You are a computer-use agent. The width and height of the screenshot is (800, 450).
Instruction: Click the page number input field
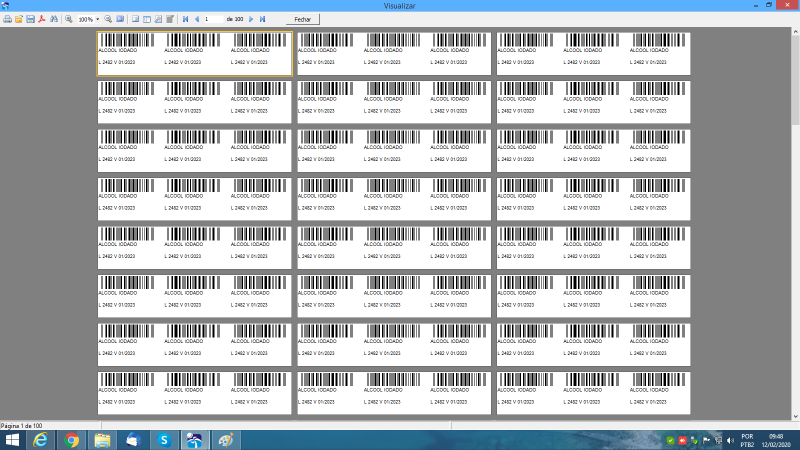(x=214, y=19)
